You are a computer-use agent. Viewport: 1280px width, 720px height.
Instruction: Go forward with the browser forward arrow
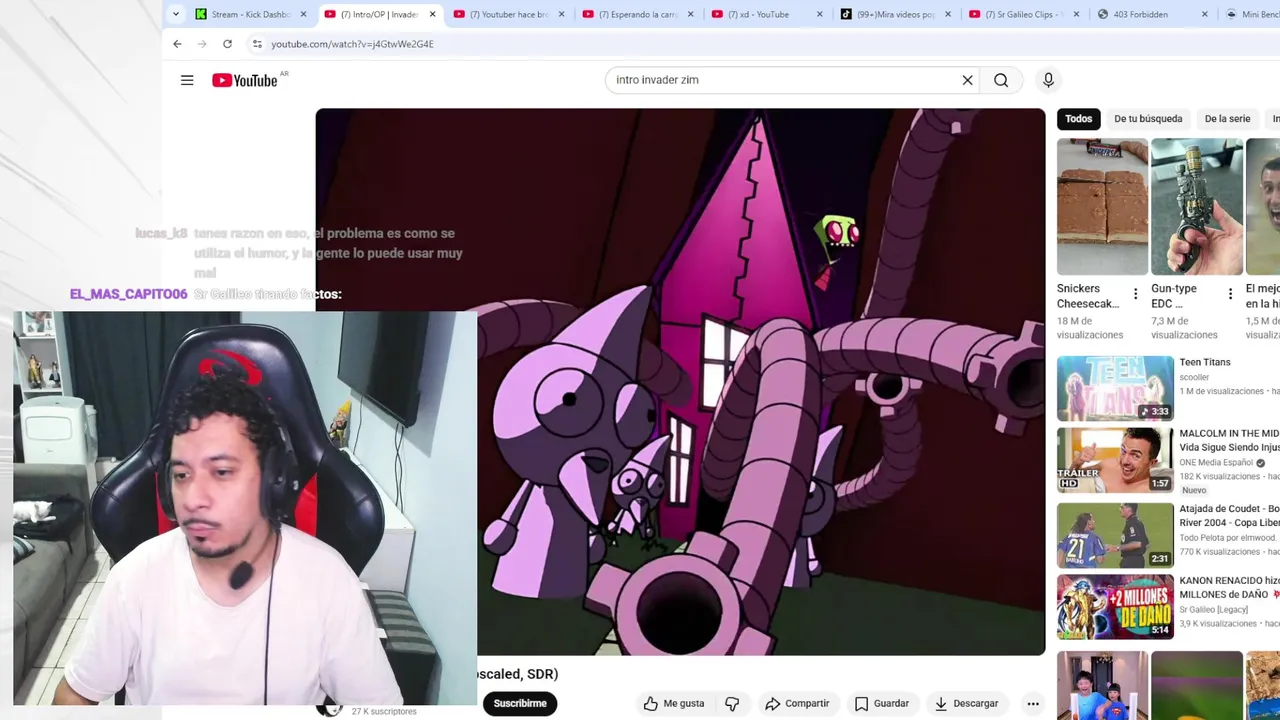tap(202, 44)
